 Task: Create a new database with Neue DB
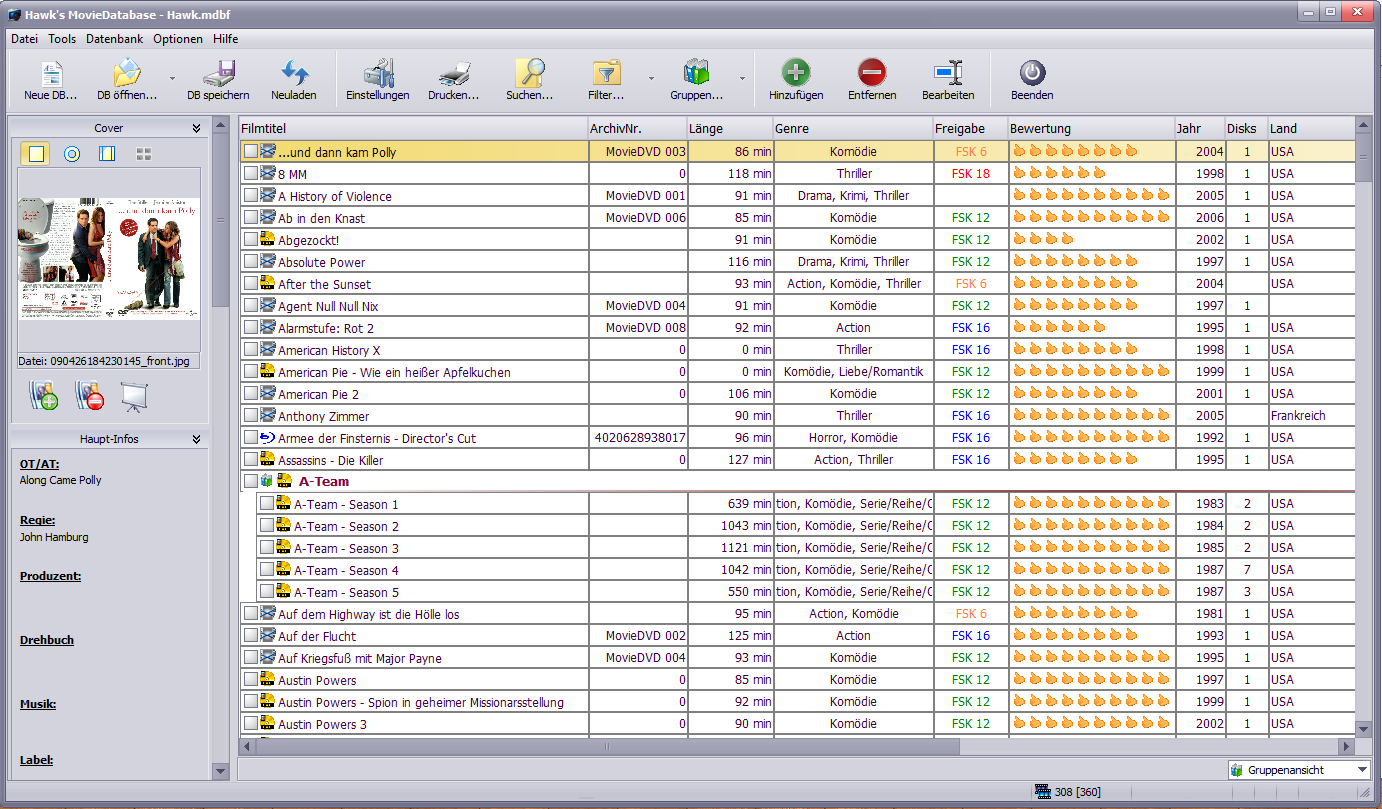coord(50,81)
